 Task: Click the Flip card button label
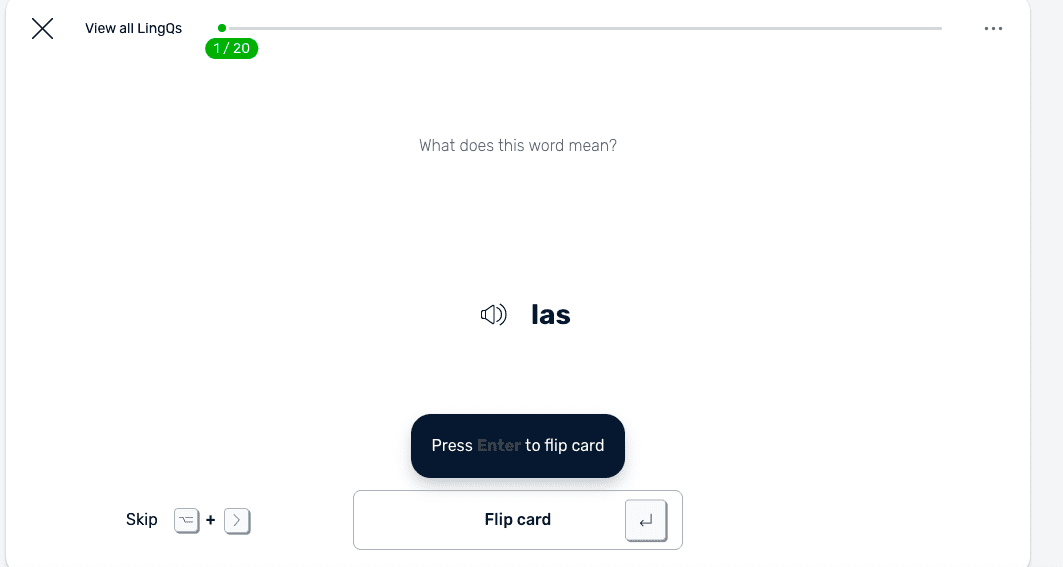tap(517, 520)
